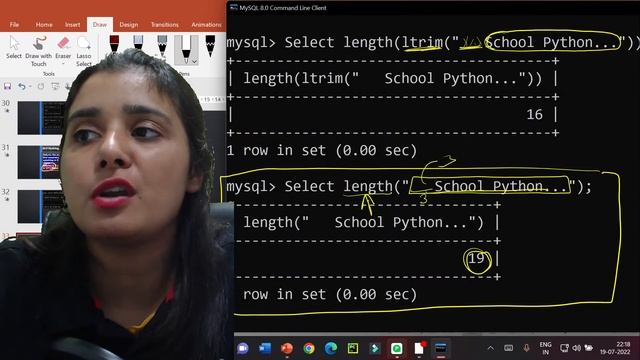Image resolution: width=640 pixels, height=360 pixels.
Task: Open the green rounded app on taskbar
Action: [396, 348]
